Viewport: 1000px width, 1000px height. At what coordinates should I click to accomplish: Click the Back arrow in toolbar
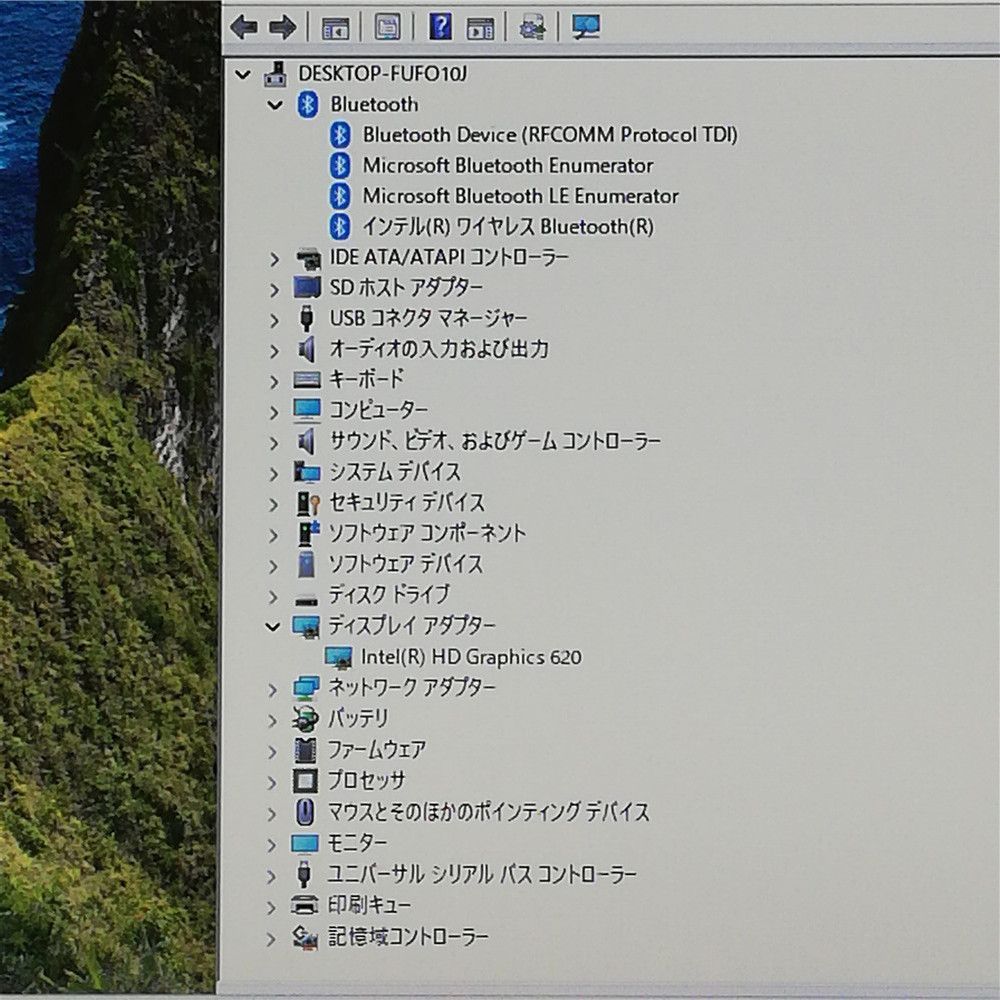[x=243, y=27]
